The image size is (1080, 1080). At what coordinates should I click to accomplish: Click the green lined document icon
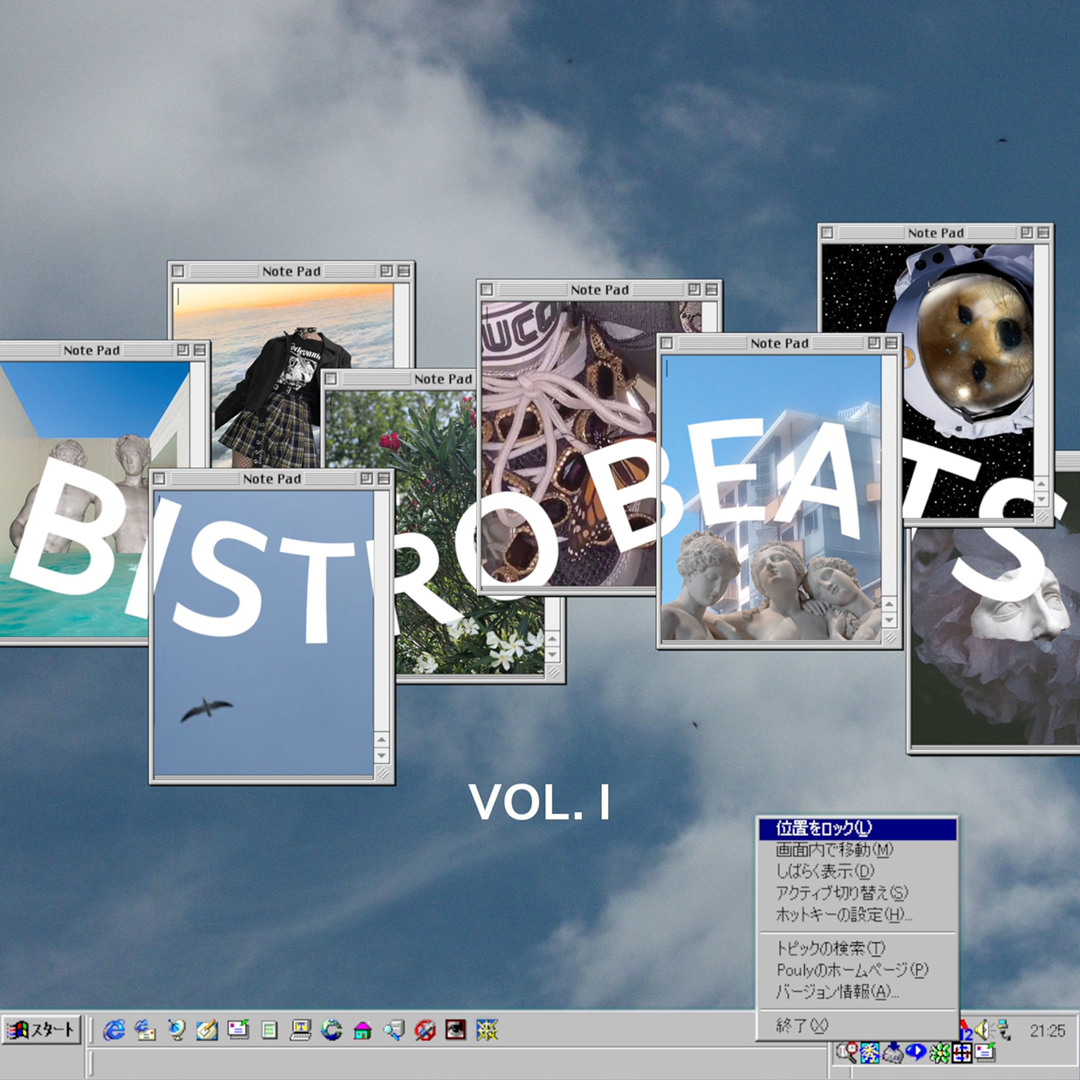click(269, 1030)
